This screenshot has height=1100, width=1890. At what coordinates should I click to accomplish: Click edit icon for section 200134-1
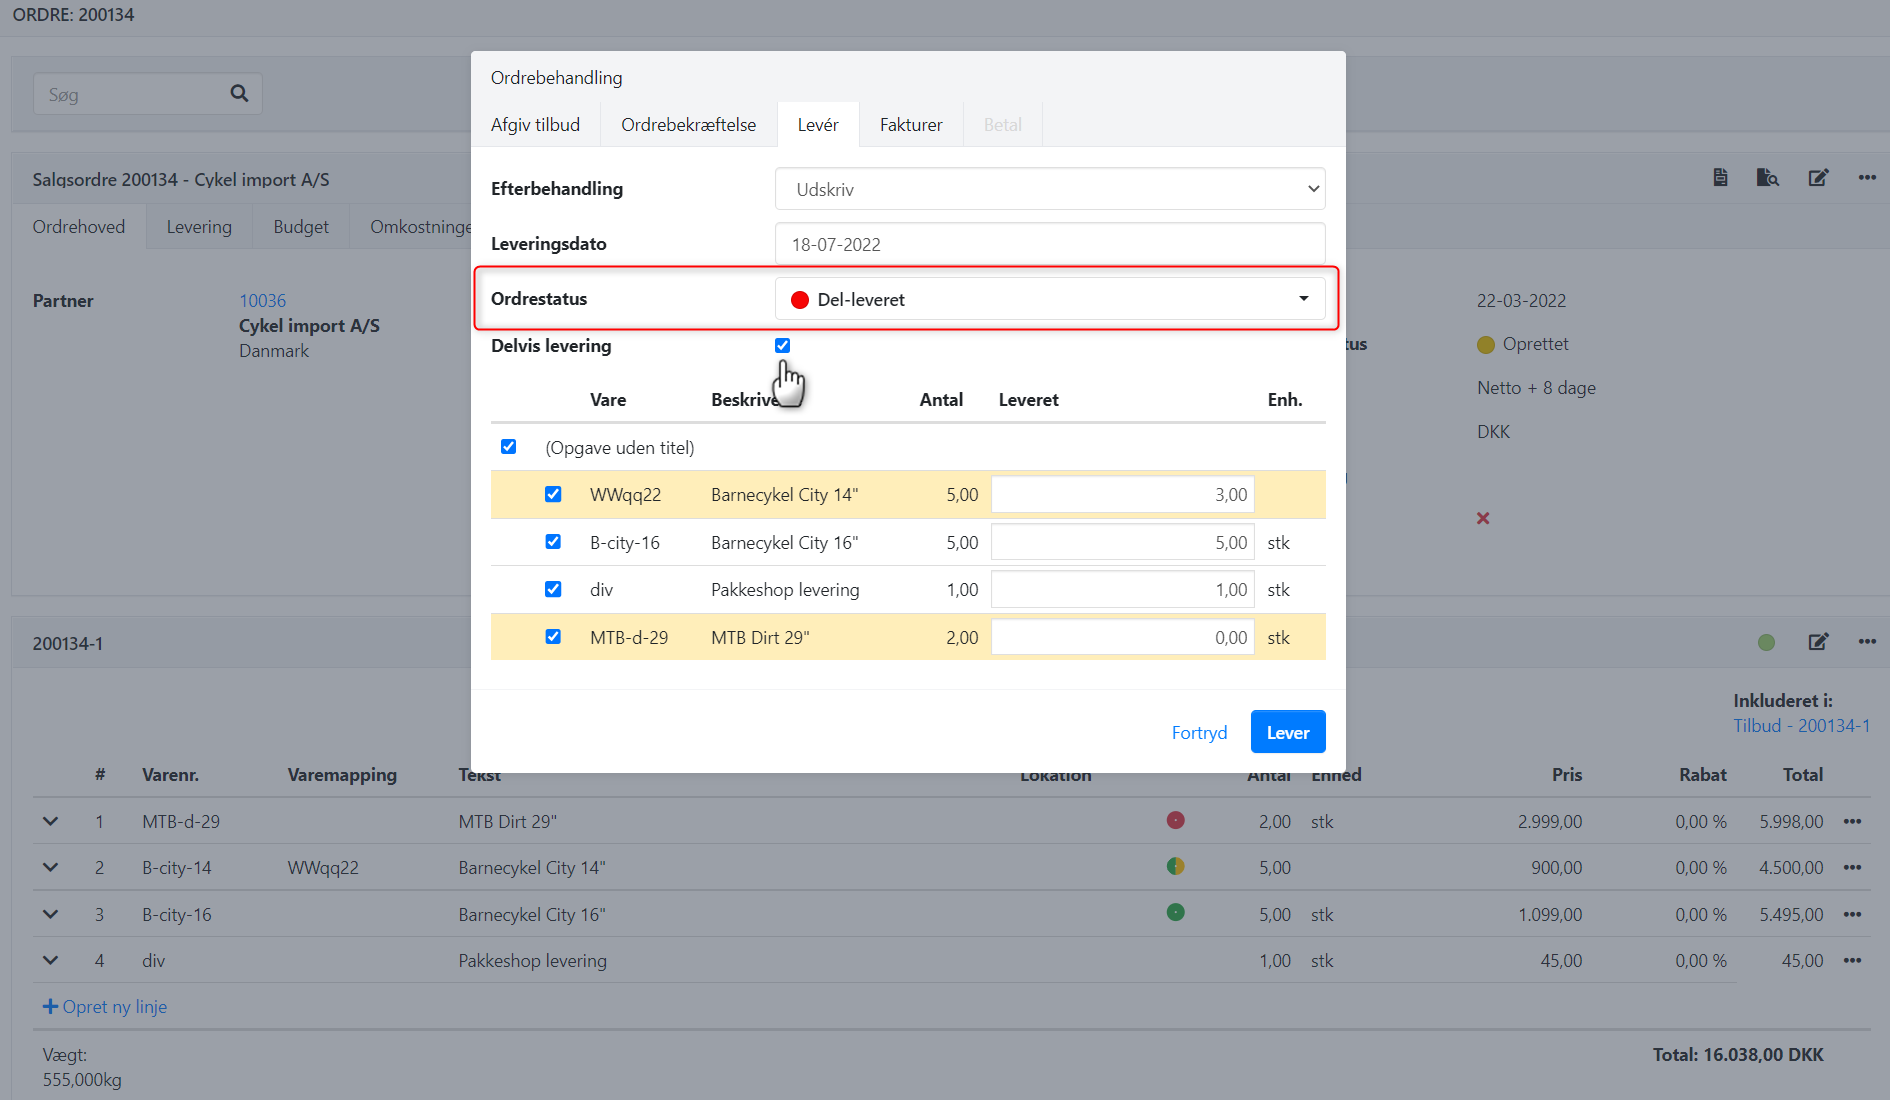(x=1818, y=642)
